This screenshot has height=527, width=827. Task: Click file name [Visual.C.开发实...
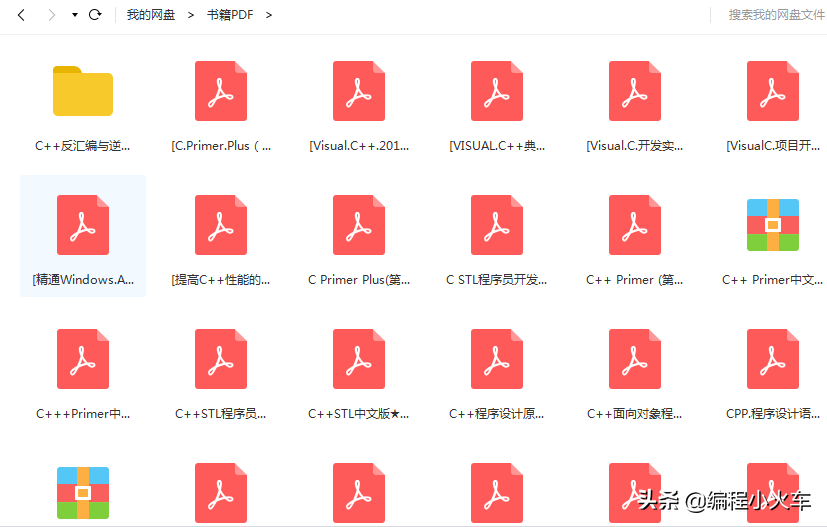coord(634,146)
